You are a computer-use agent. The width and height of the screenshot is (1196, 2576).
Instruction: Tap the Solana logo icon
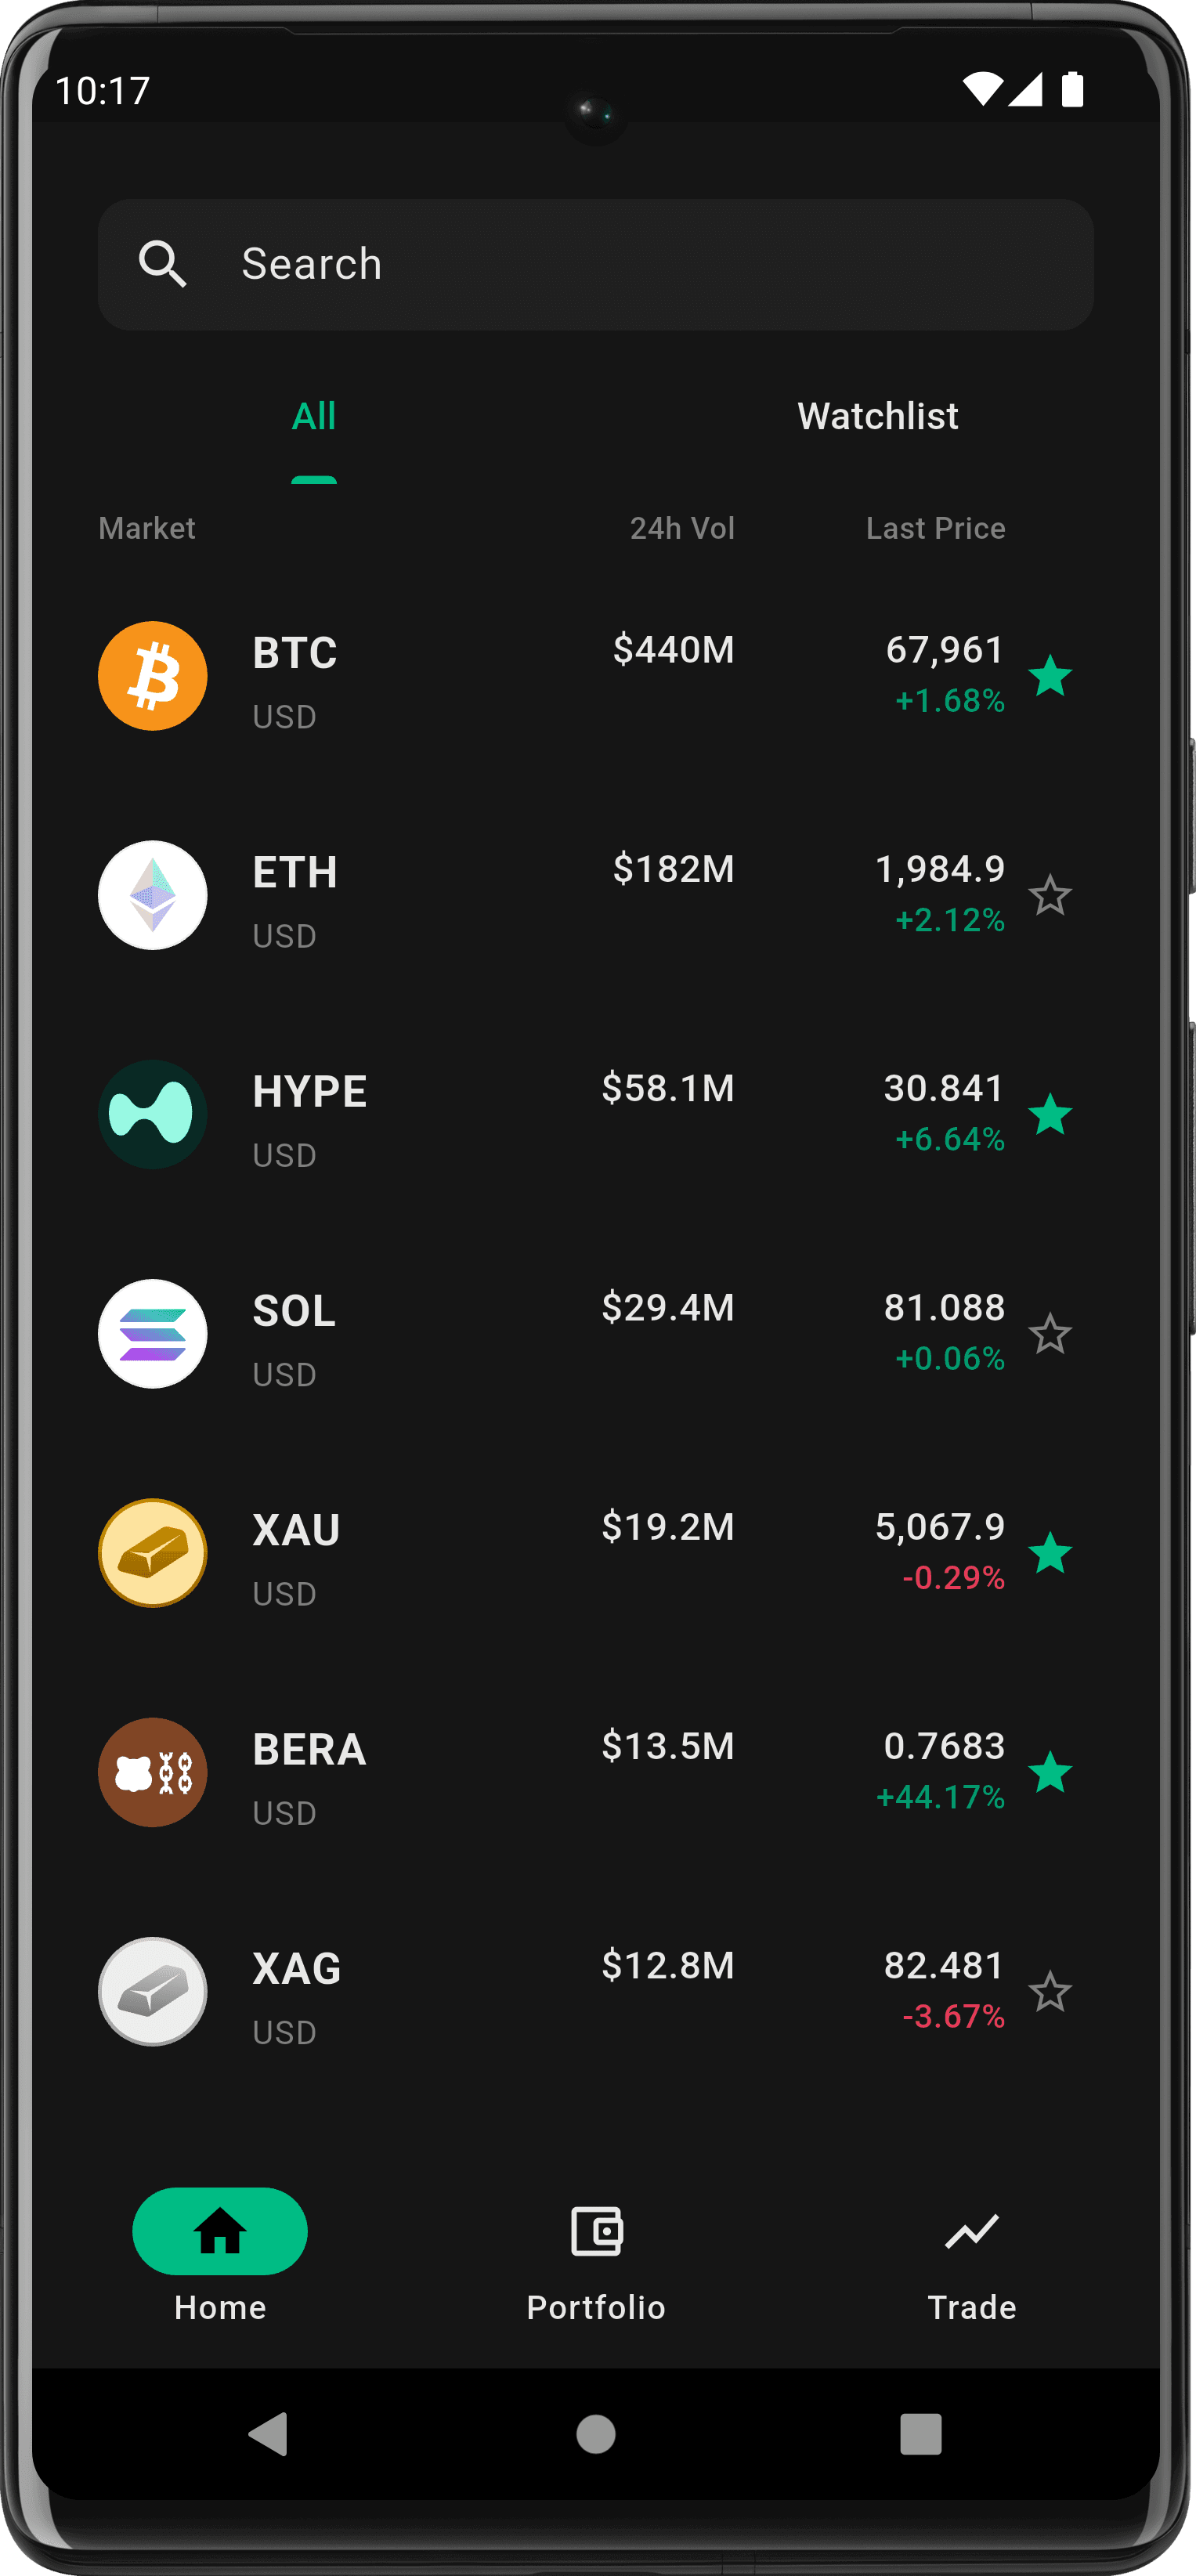click(x=153, y=1333)
